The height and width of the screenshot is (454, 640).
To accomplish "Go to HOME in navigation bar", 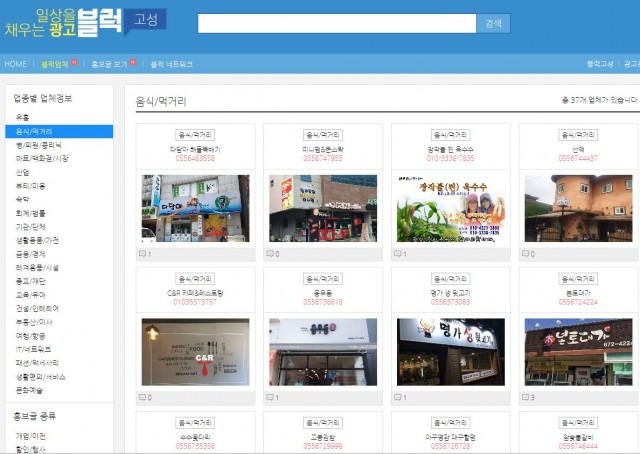I will pyautogui.click(x=16, y=64).
